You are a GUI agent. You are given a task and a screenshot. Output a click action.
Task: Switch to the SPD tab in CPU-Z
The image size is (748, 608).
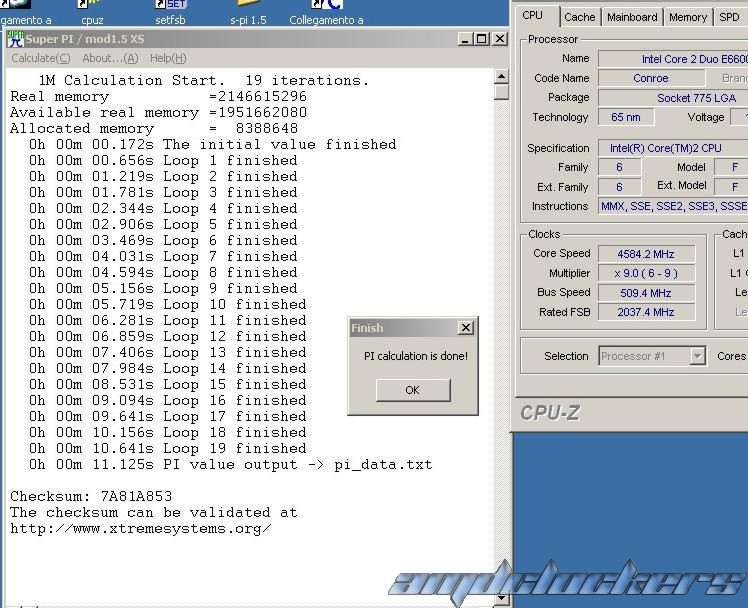point(730,17)
